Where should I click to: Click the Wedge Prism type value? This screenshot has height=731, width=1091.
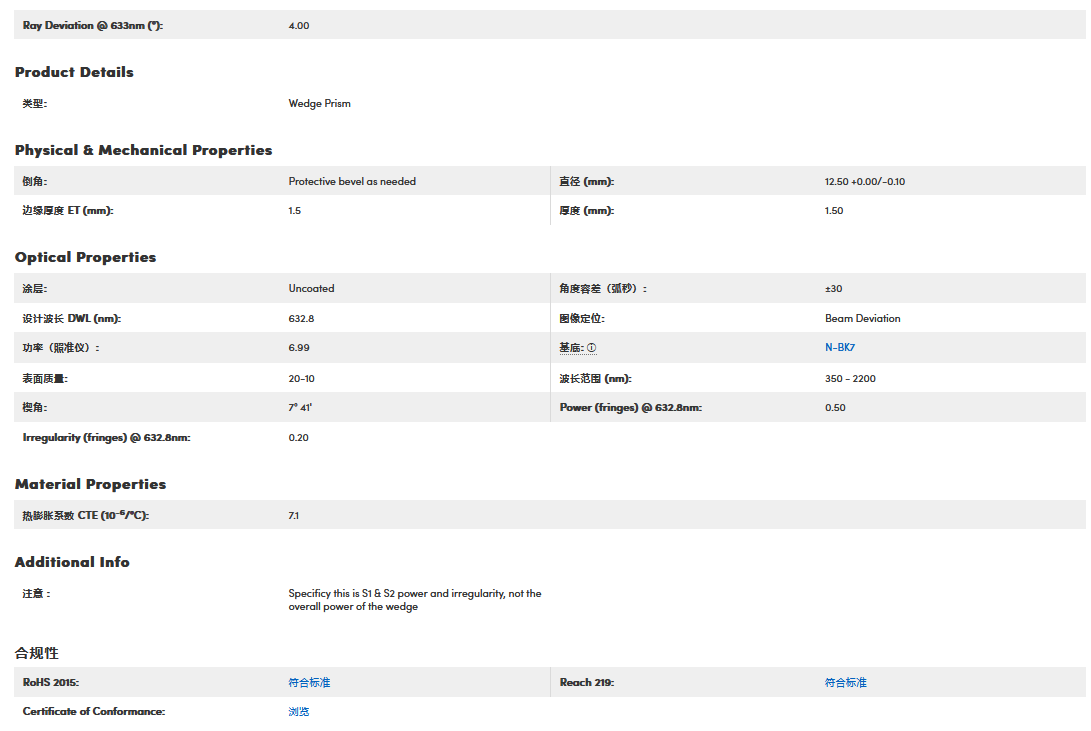click(x=319, y=103)
